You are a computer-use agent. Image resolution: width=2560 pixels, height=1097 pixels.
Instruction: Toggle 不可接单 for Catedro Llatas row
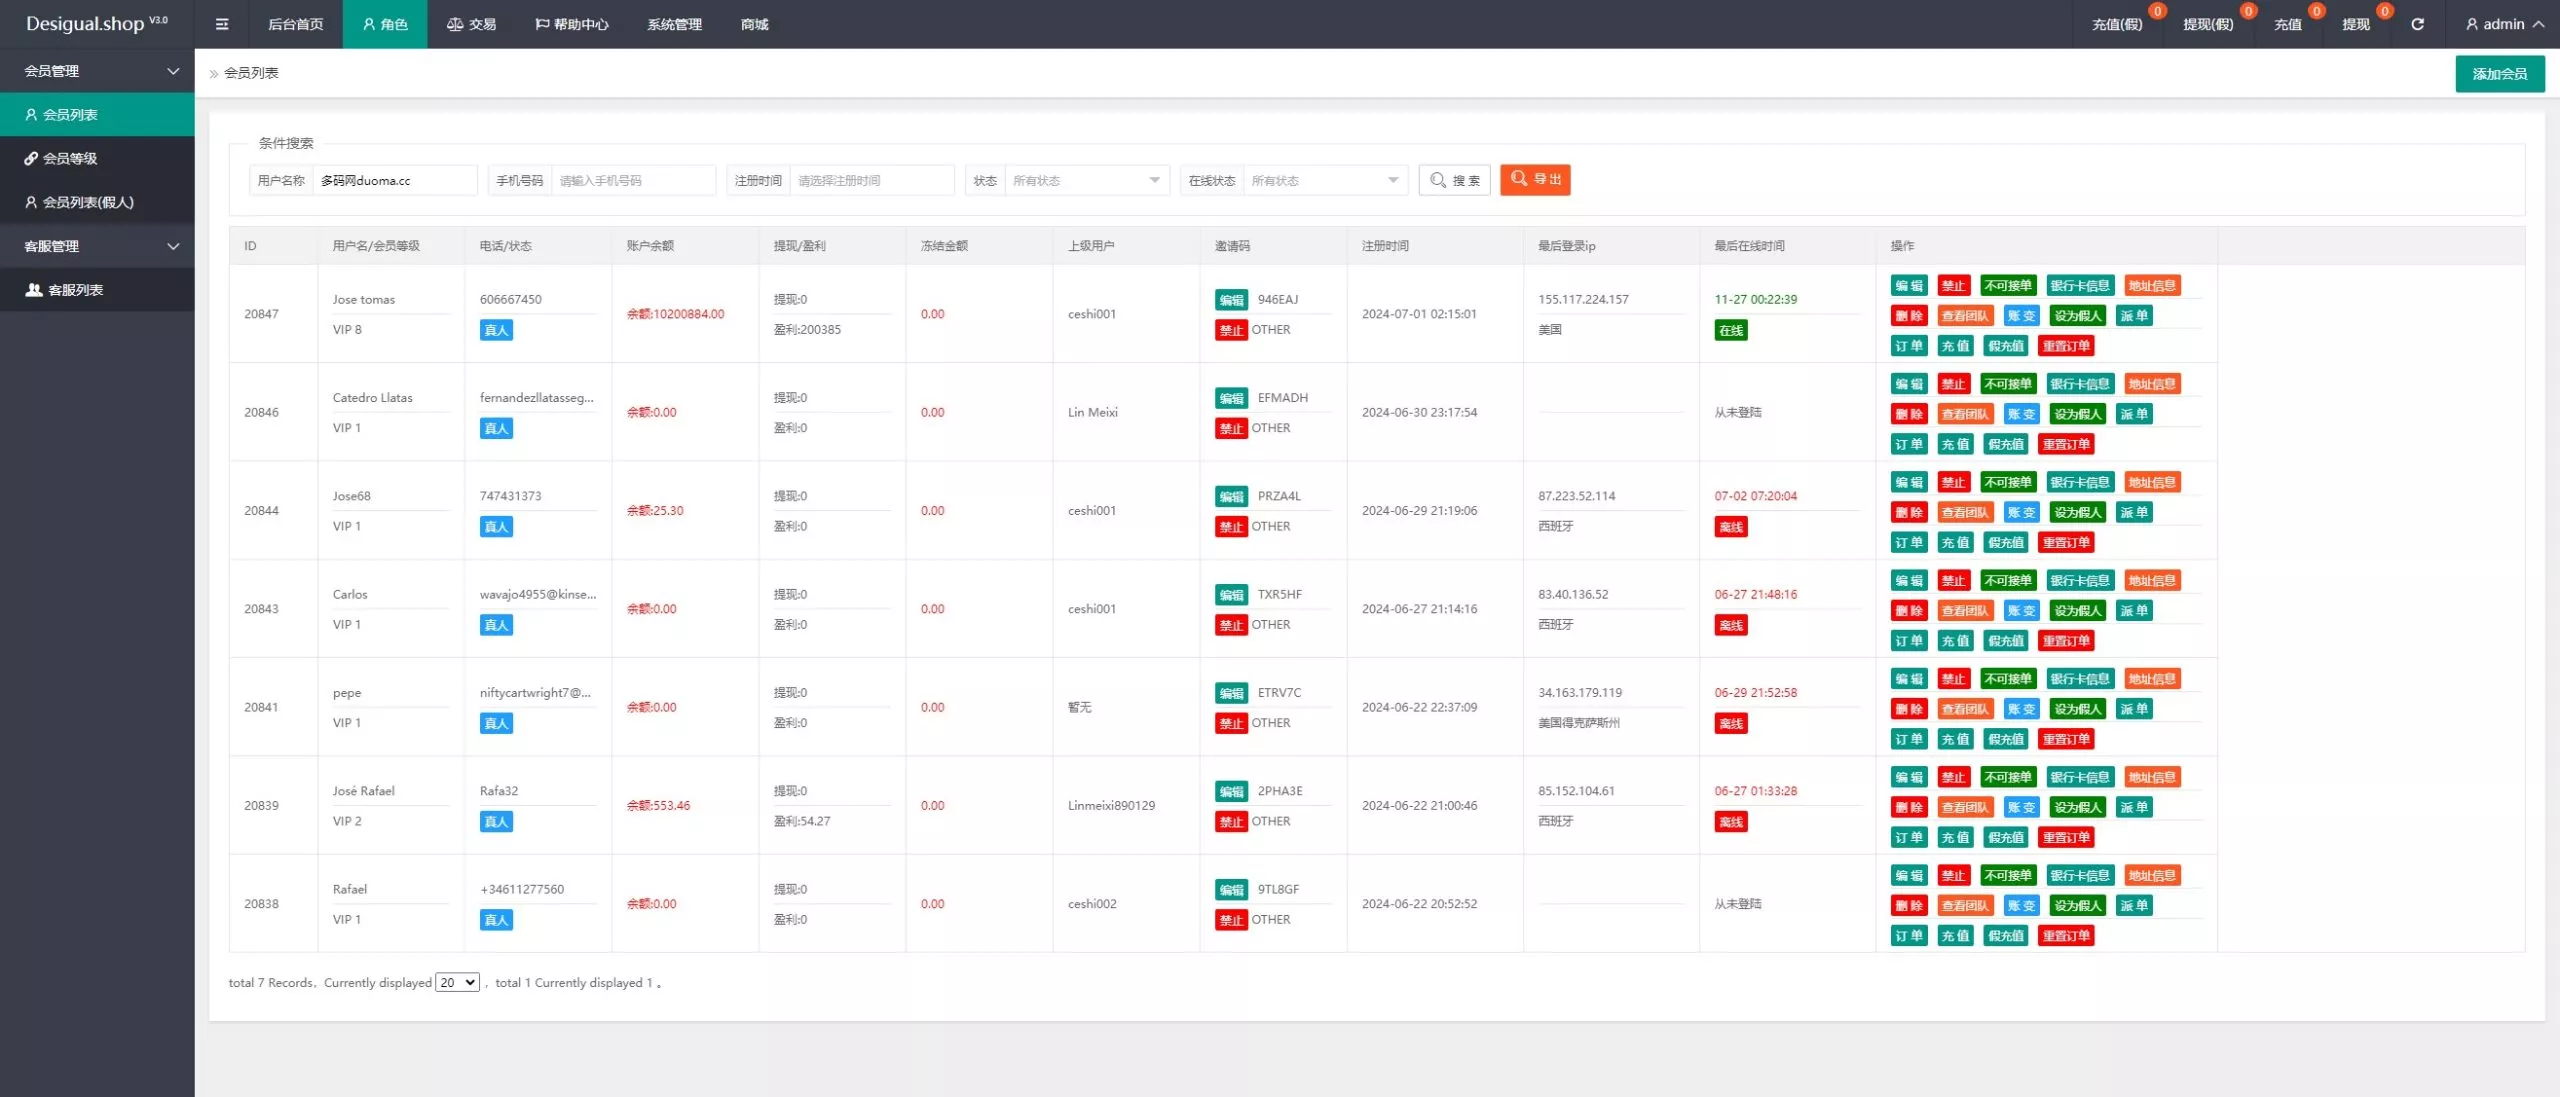click(x=2008, y=384)
